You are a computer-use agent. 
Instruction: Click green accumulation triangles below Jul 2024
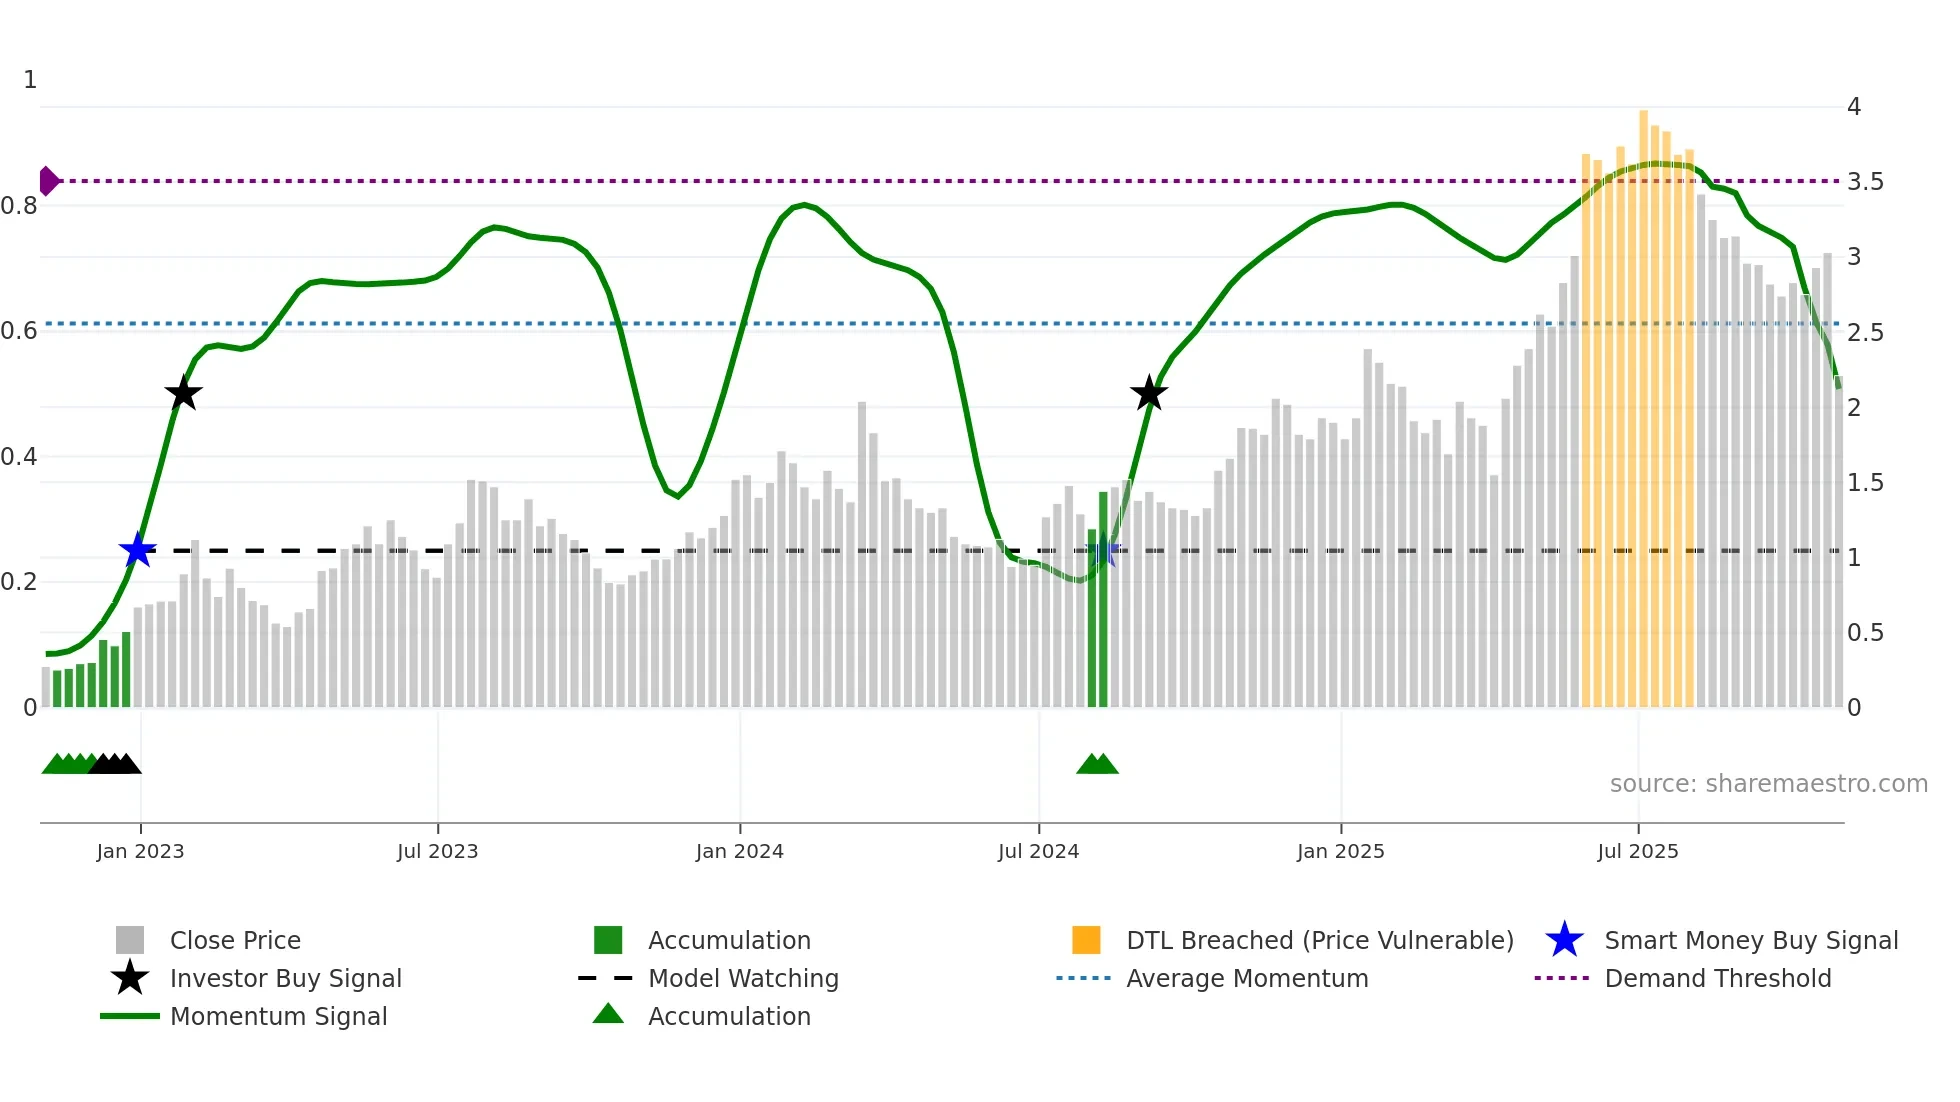pos(1097,764)
